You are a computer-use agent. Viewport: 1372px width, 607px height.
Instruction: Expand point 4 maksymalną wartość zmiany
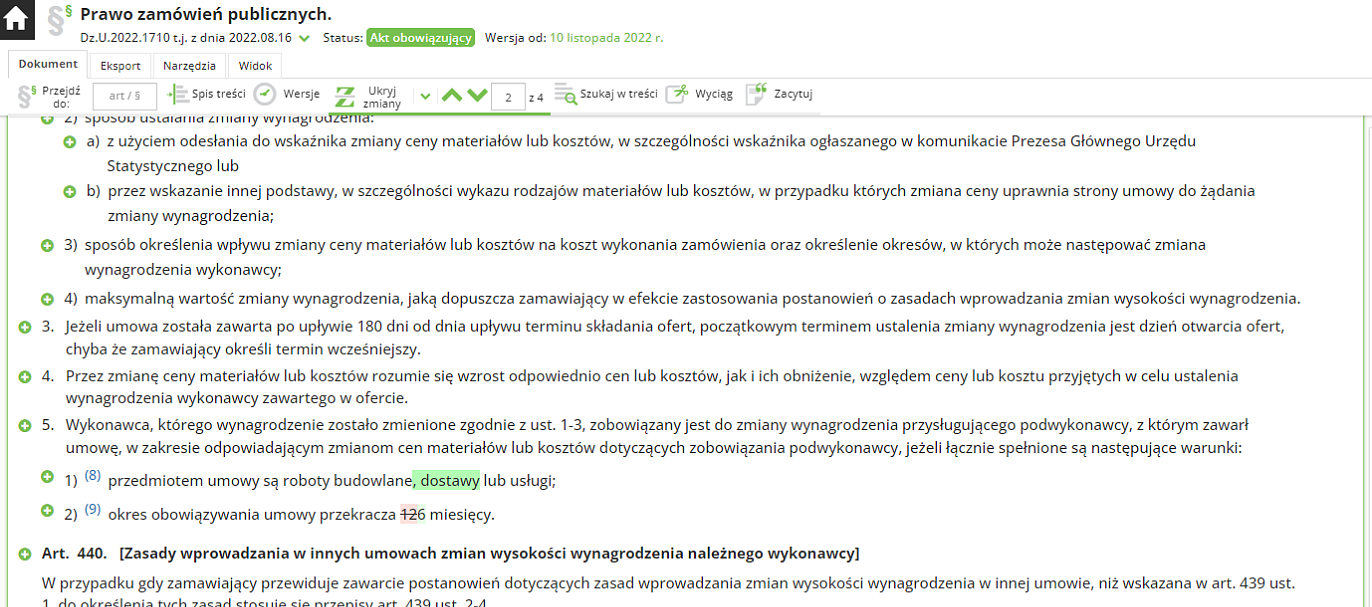(x=47, y=298)
